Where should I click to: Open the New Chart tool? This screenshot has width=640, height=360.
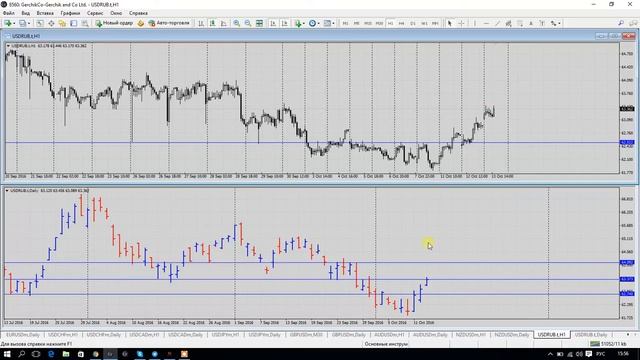8,23
